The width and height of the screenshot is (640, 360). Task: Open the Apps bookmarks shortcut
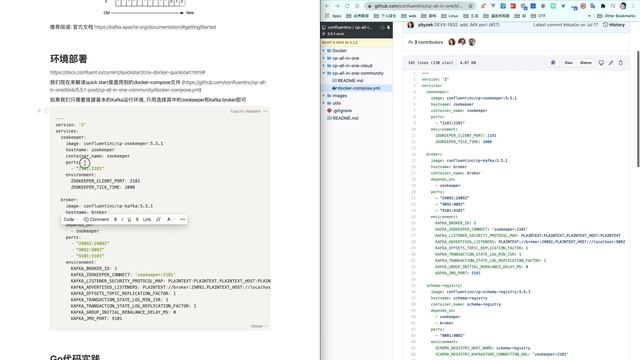point(333,16)
